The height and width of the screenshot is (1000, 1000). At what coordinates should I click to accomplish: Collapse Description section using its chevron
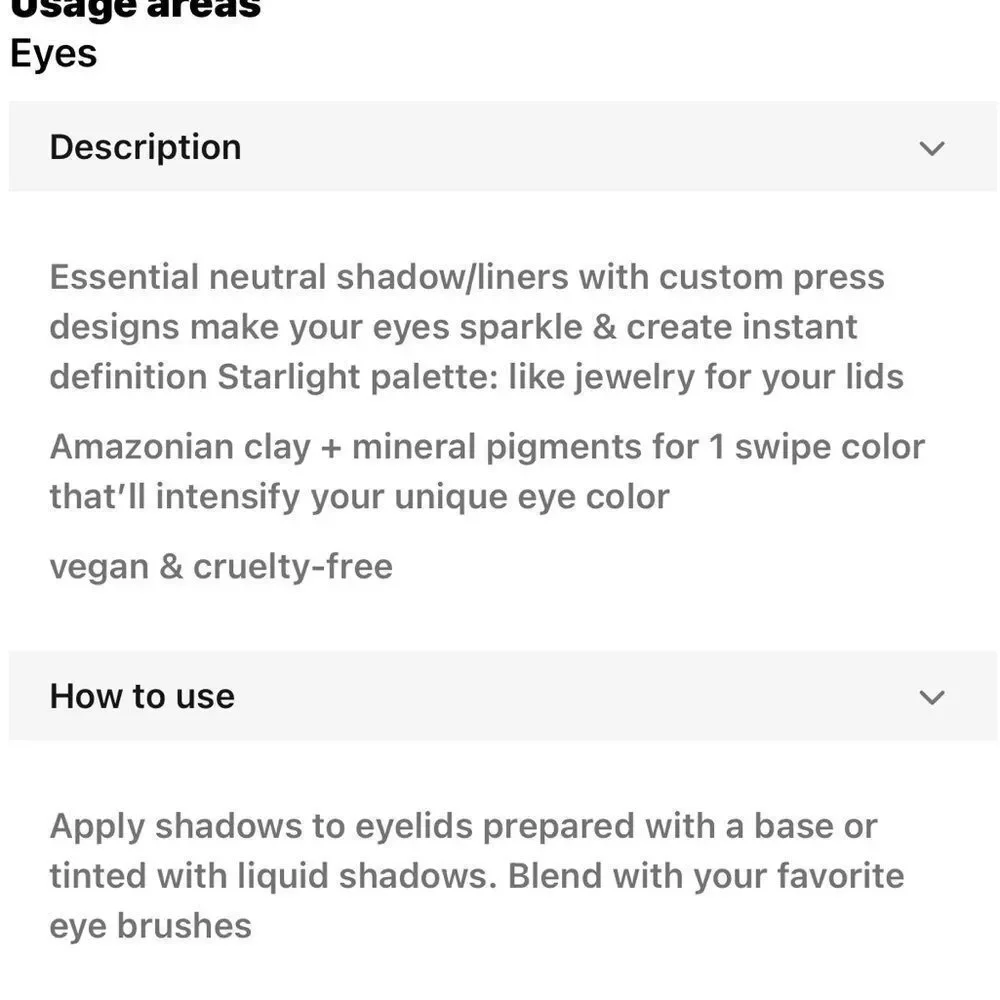point(932,148)
